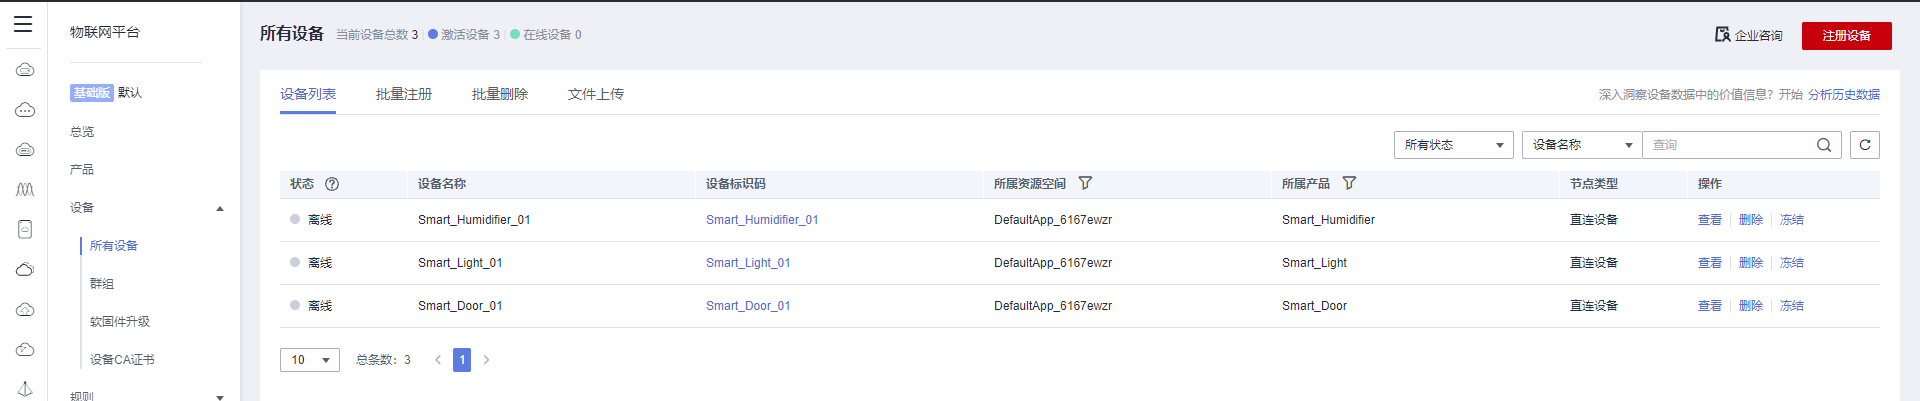Open the 分析历史数据 link
This screenshot has width=1920, height=401.
point(1843,95)
